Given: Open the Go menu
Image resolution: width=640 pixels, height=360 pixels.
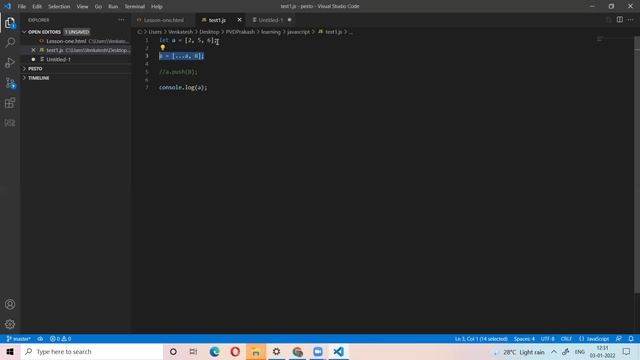Looking at the screenshot, I should (x=98, y=7).
